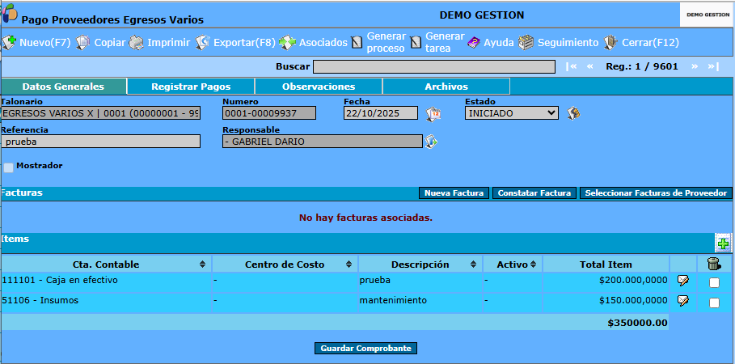The height and width of the screenshot is (364, 735).
Task: Click the Imprimir printer icon
Action: (136, 43)
